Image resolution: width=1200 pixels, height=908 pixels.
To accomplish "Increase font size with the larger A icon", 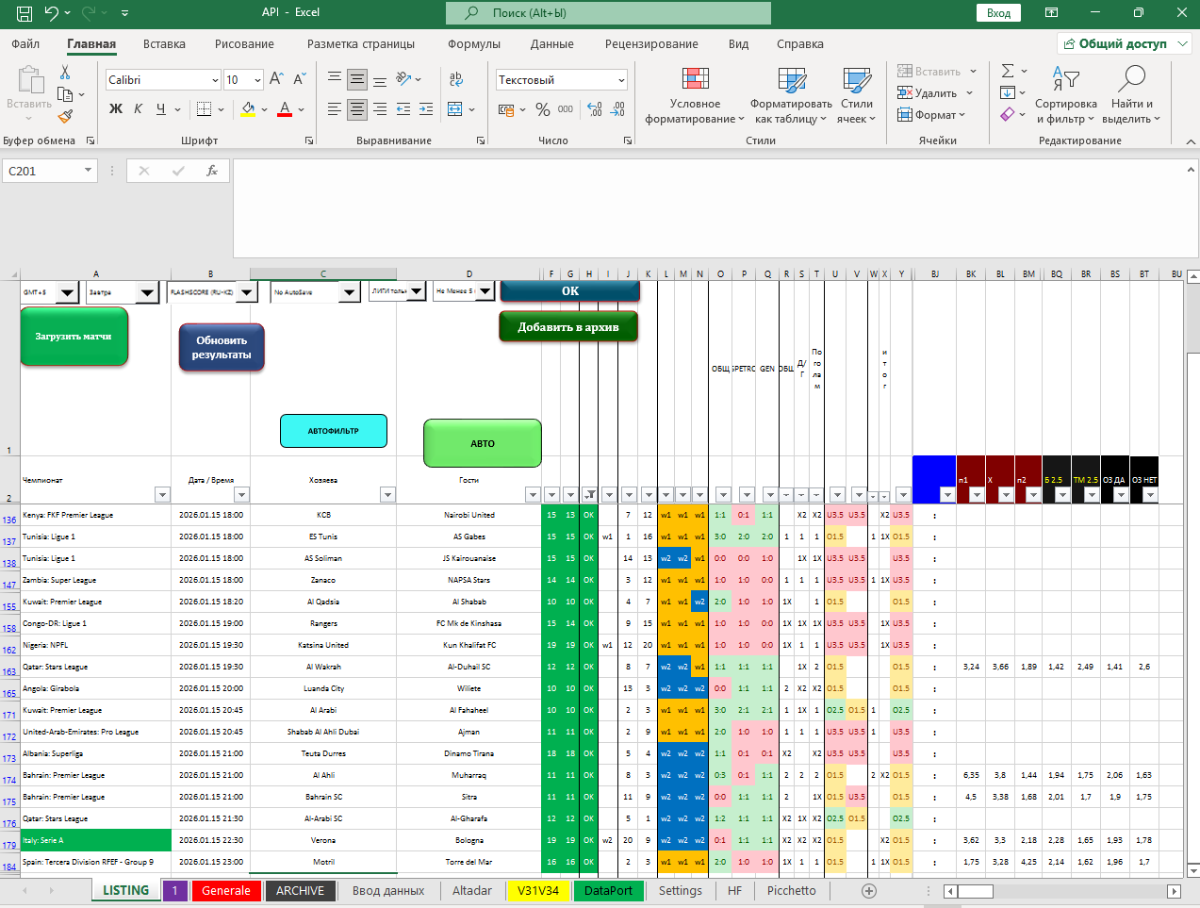I will (x=277, y=79).
